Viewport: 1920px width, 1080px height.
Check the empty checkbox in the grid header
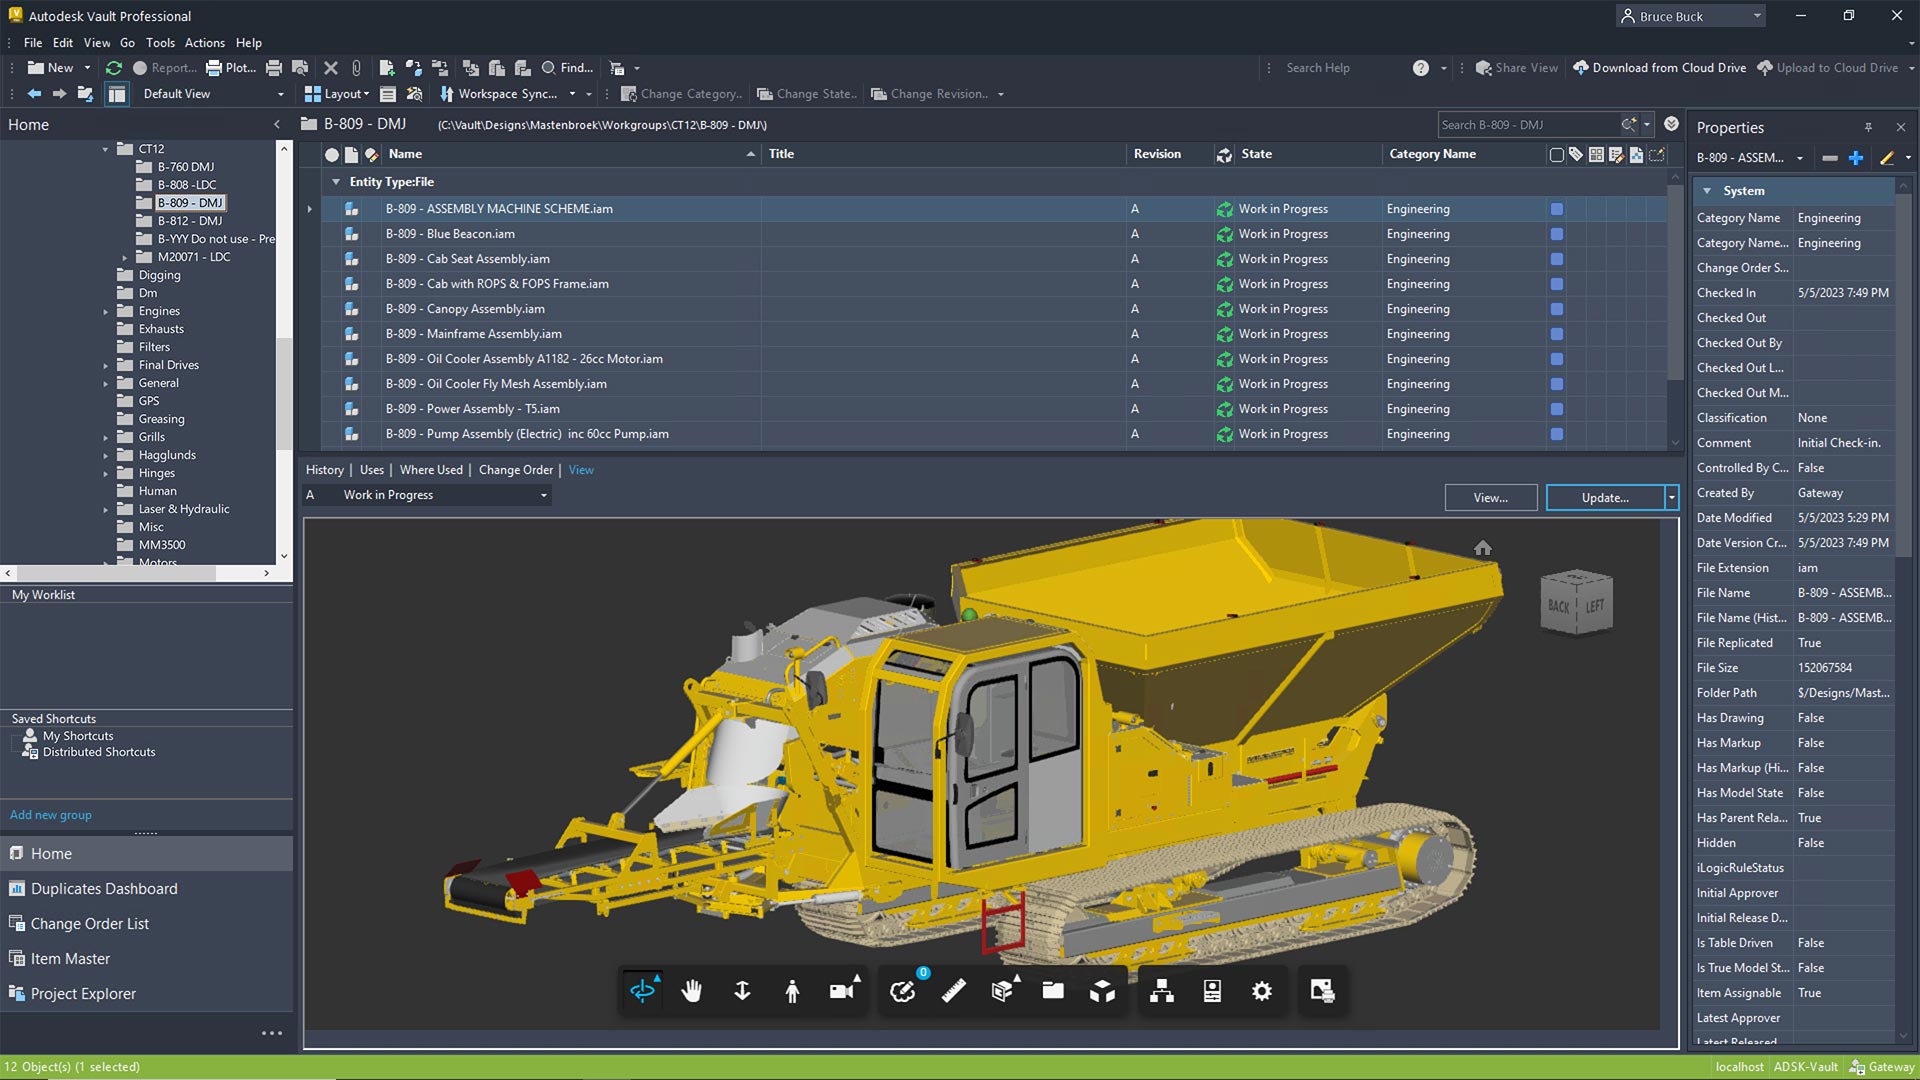[x=1556, y=155]
